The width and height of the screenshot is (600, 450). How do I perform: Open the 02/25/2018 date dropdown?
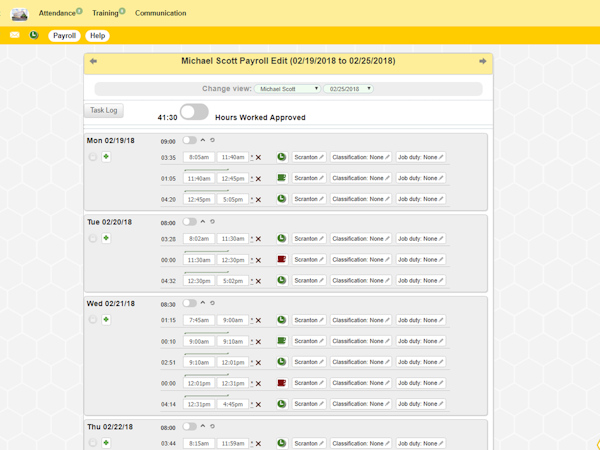click(x=348, y=89)
